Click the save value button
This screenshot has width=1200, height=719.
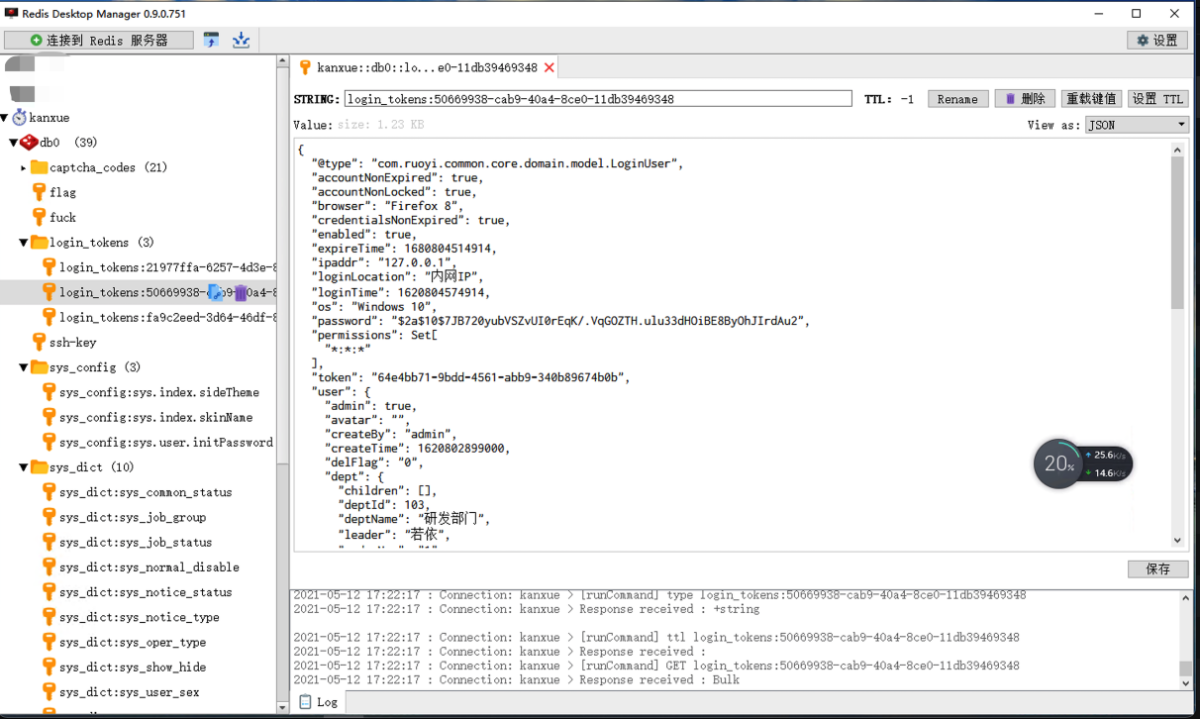(1158, 569)
